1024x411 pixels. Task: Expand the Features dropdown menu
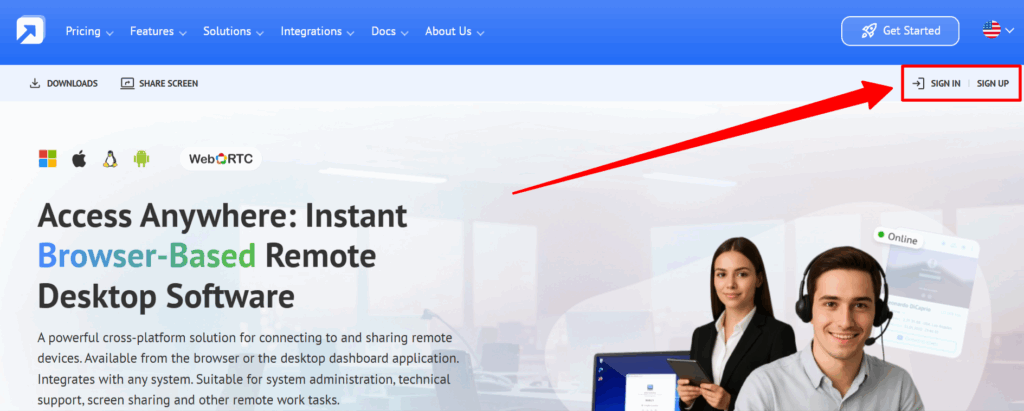coord(159,31)
